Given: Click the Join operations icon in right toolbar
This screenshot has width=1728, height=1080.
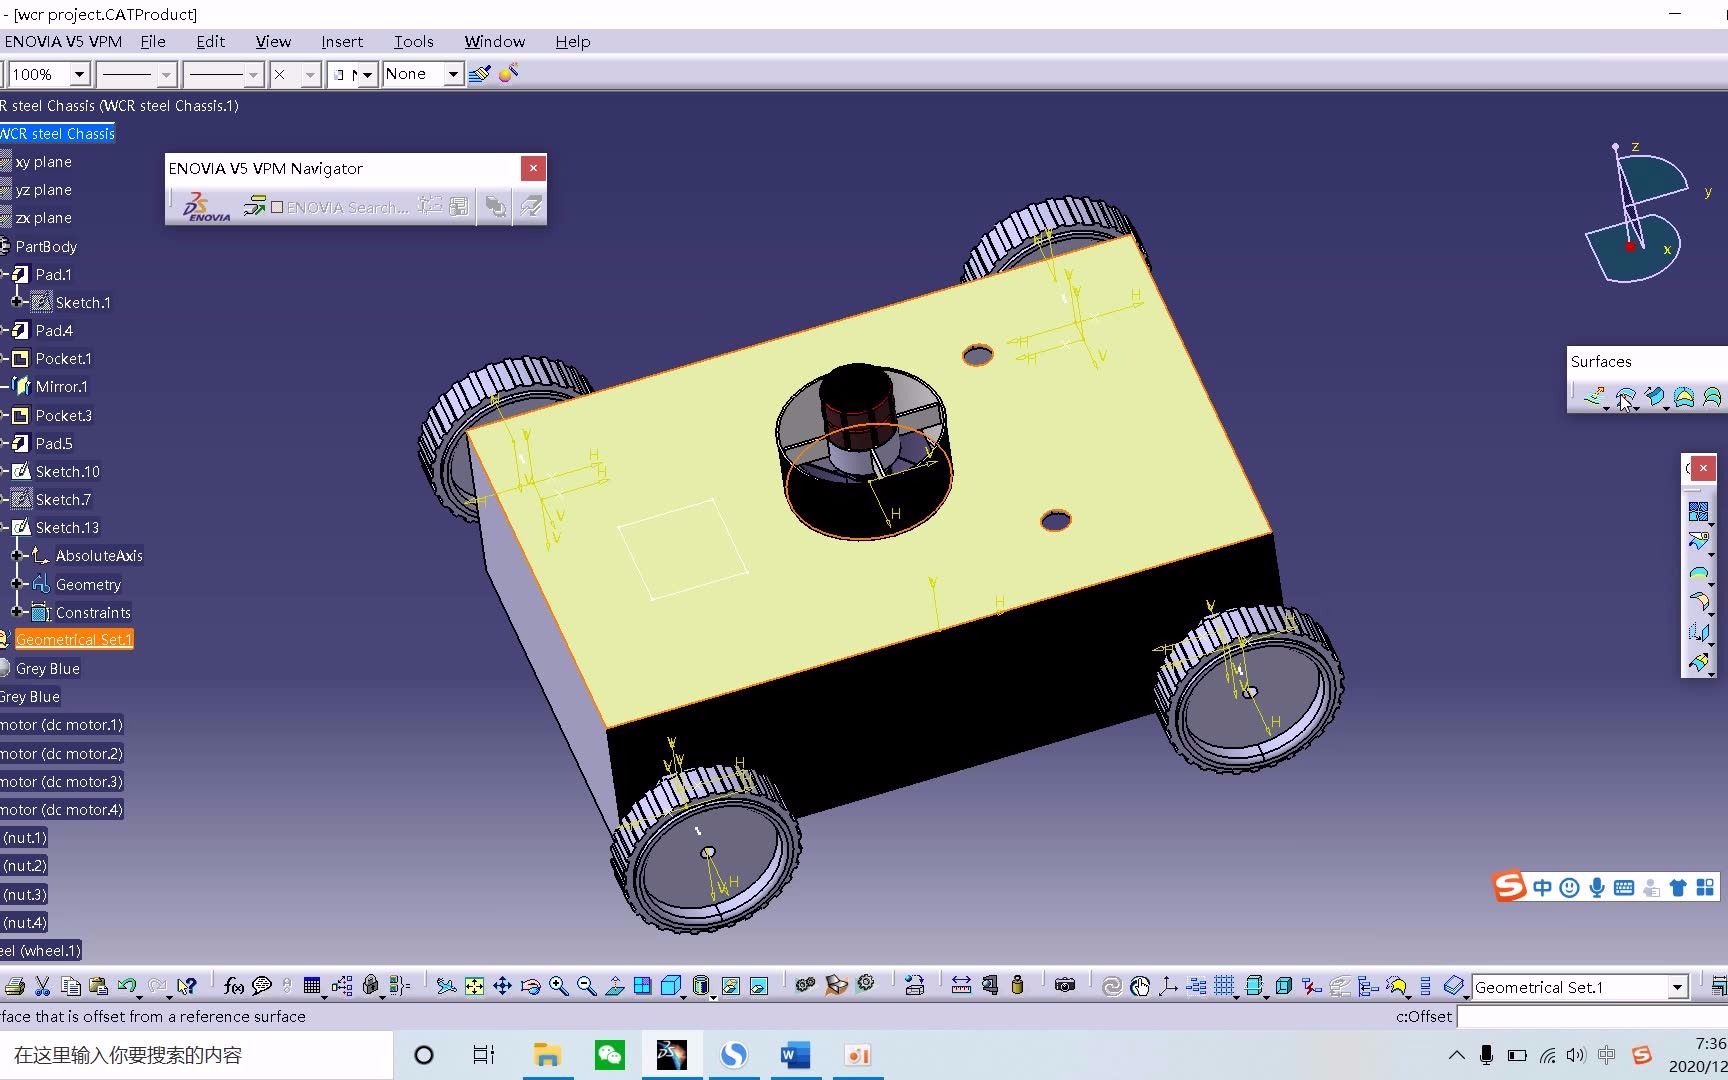Looking at the screenshot, I should (1698, 512).
